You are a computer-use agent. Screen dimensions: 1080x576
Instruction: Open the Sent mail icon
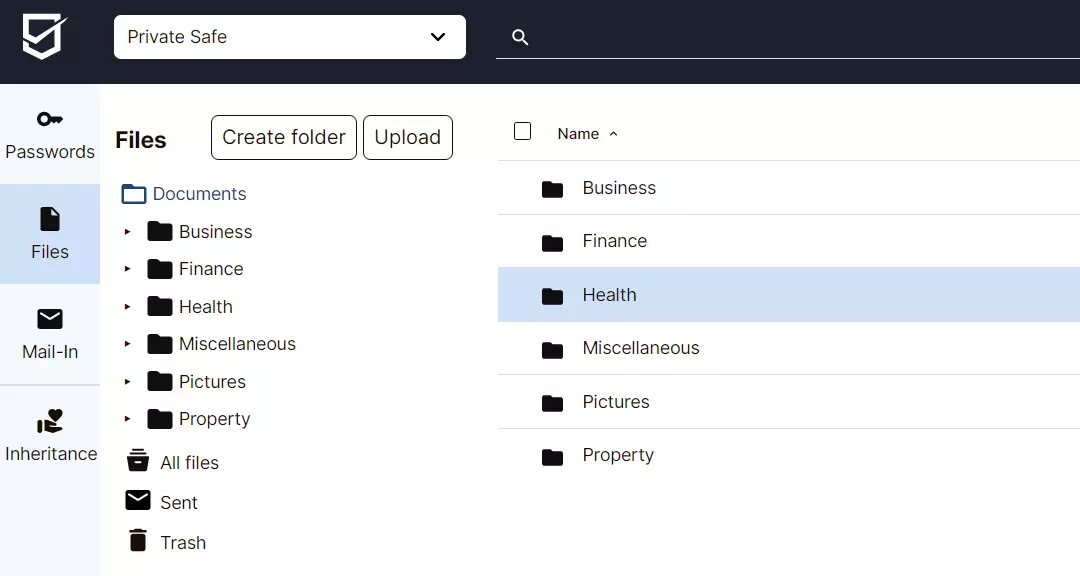(138, 501)
